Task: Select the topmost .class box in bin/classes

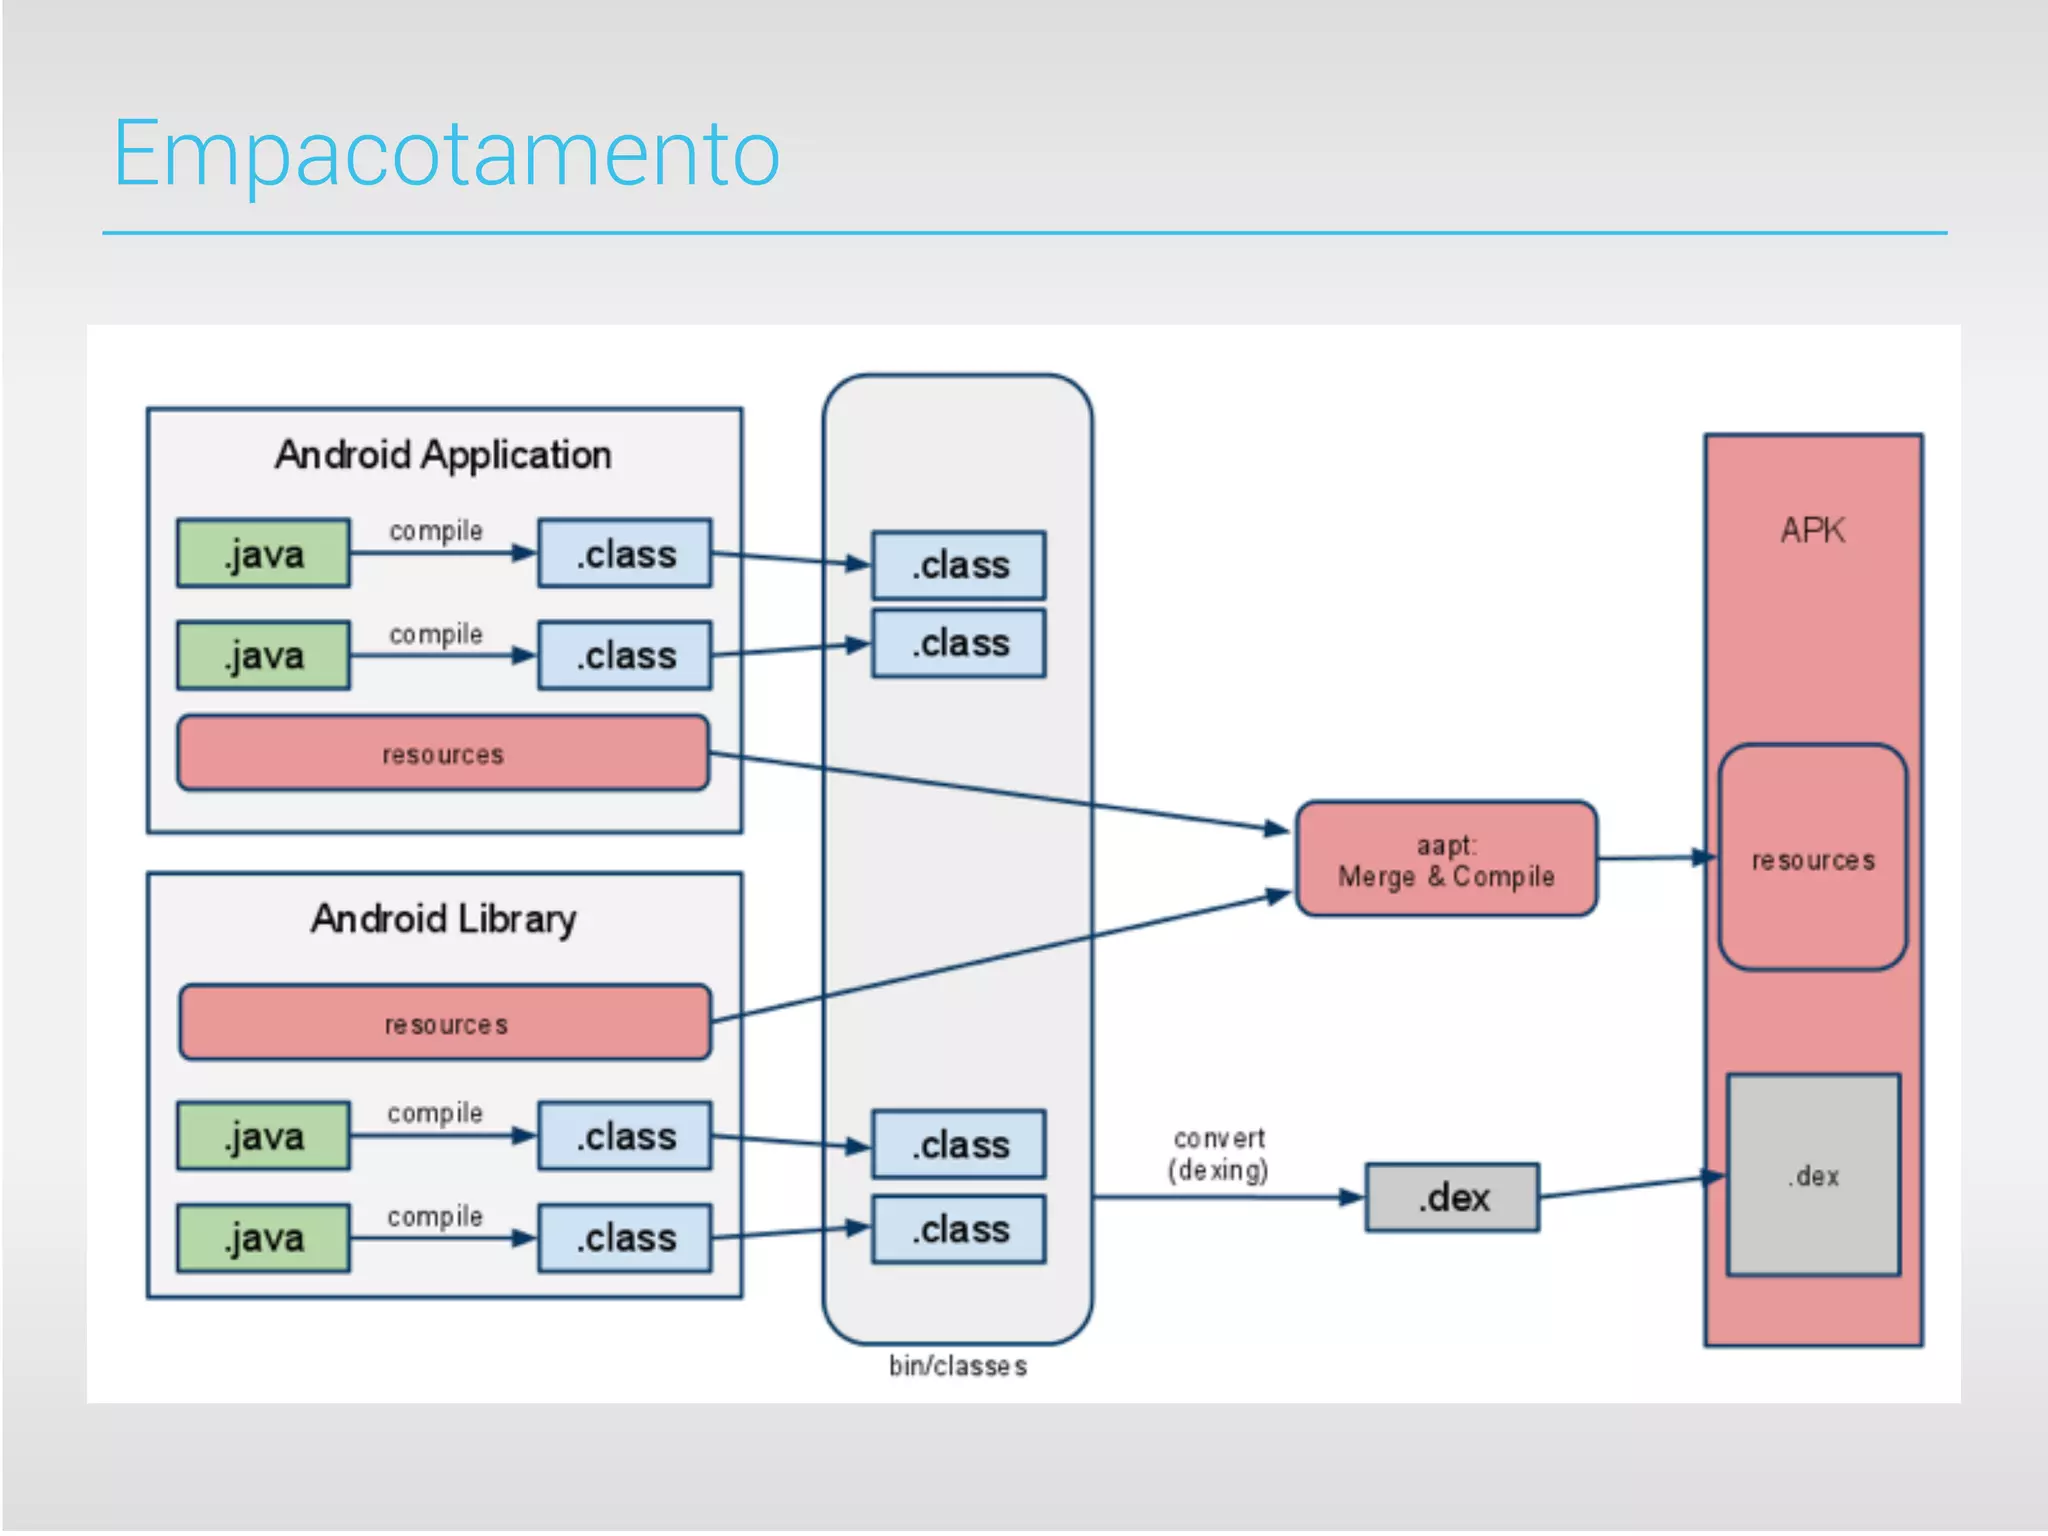Action: click(959, 565)
